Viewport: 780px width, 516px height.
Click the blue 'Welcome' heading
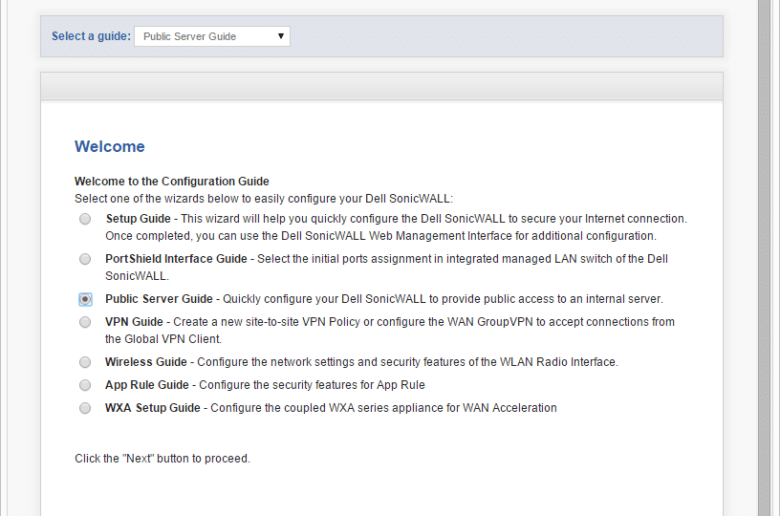point(109,146)
